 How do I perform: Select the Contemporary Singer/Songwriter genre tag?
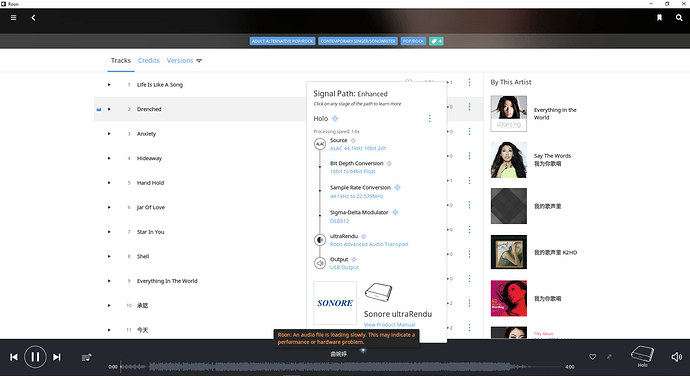pyautogui.click(x=358, y=41)
